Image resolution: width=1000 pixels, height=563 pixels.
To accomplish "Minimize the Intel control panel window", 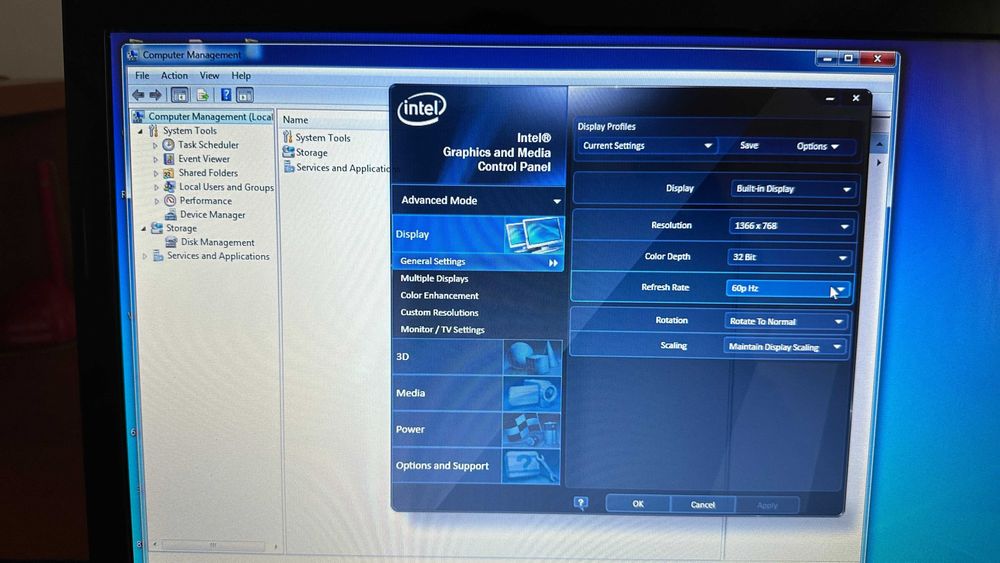I will [x=830, y=99].
